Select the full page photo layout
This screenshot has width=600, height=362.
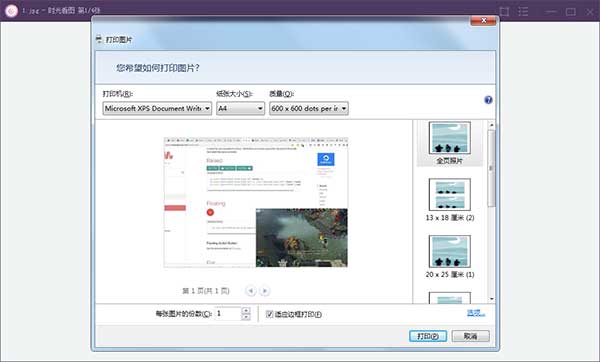(450, 143)
